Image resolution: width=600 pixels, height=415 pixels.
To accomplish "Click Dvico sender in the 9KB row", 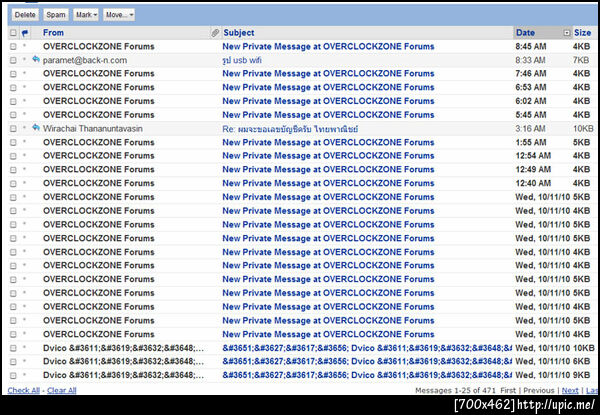I will 123,376.
